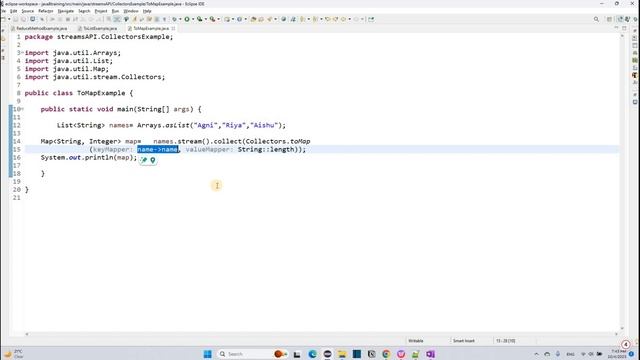Click the Search magnifier in Eclipse toolbar

click(596, 19)
